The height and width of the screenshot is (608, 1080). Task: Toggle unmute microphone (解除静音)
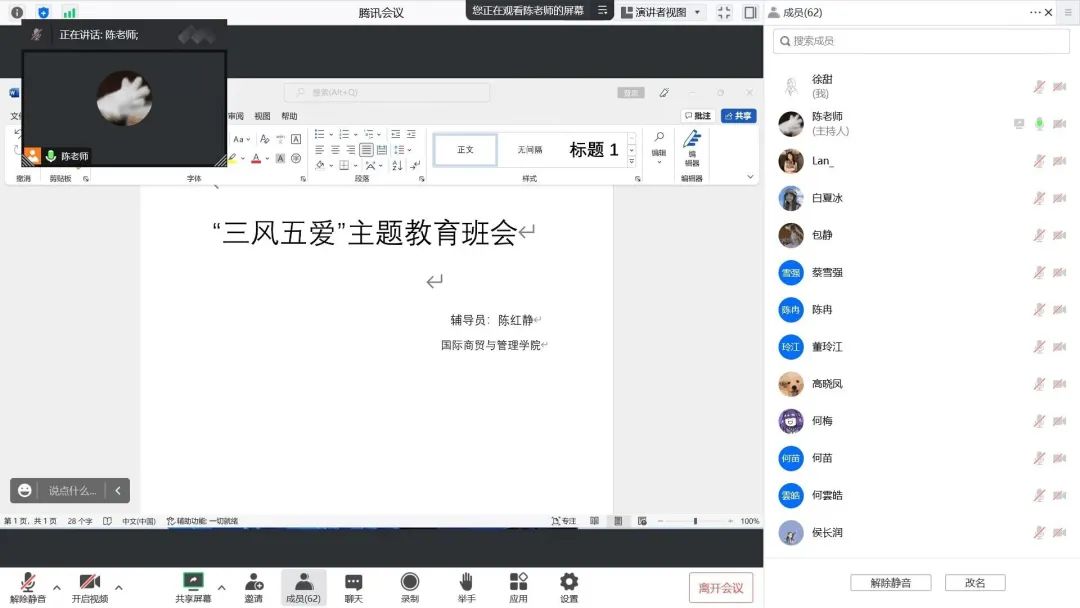pyautogui.click(x=28, y=587)
